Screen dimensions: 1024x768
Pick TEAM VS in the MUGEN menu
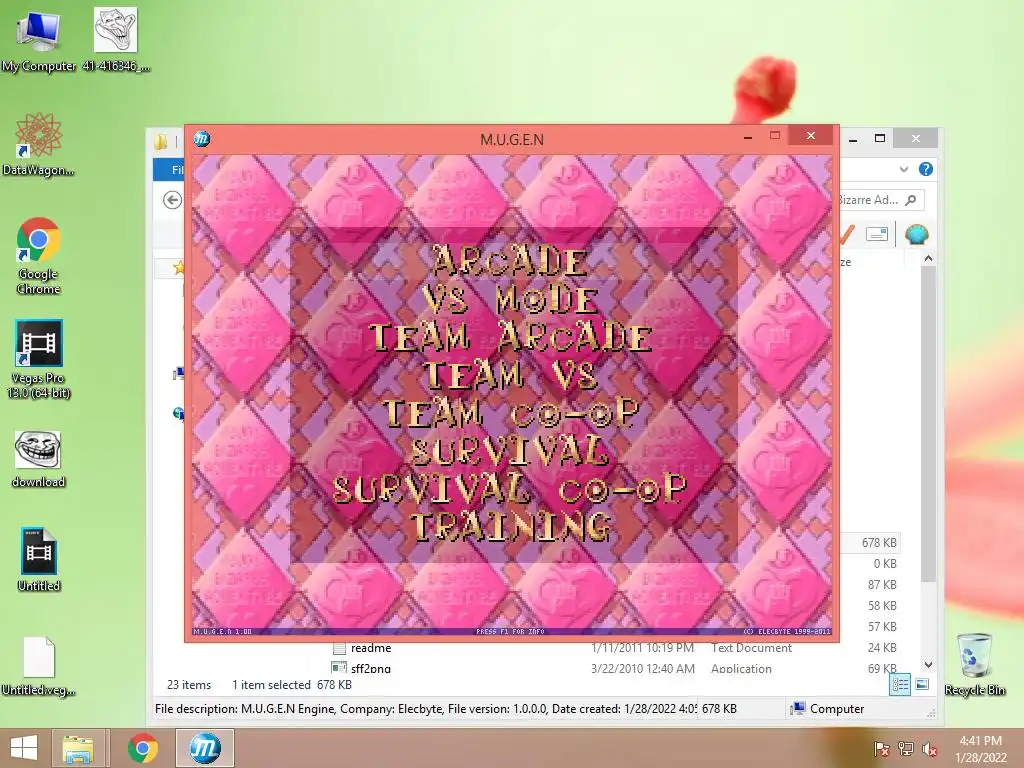tap(511, 376)
